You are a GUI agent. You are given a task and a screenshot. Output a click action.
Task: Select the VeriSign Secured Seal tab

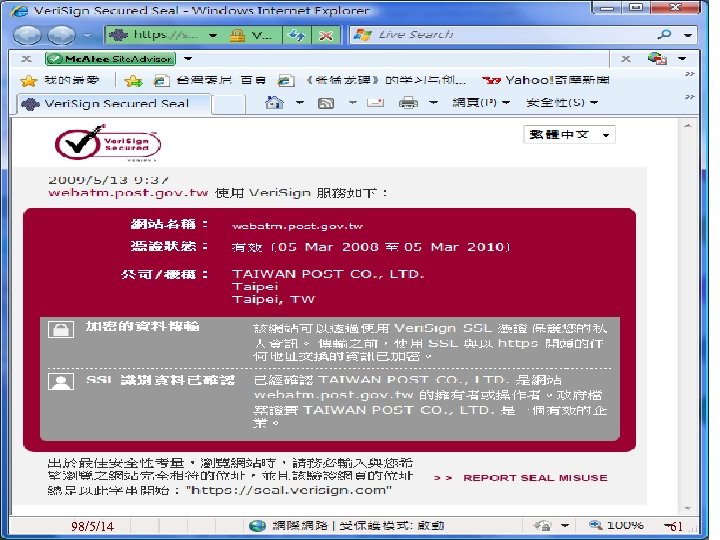[x=115, y=104]
